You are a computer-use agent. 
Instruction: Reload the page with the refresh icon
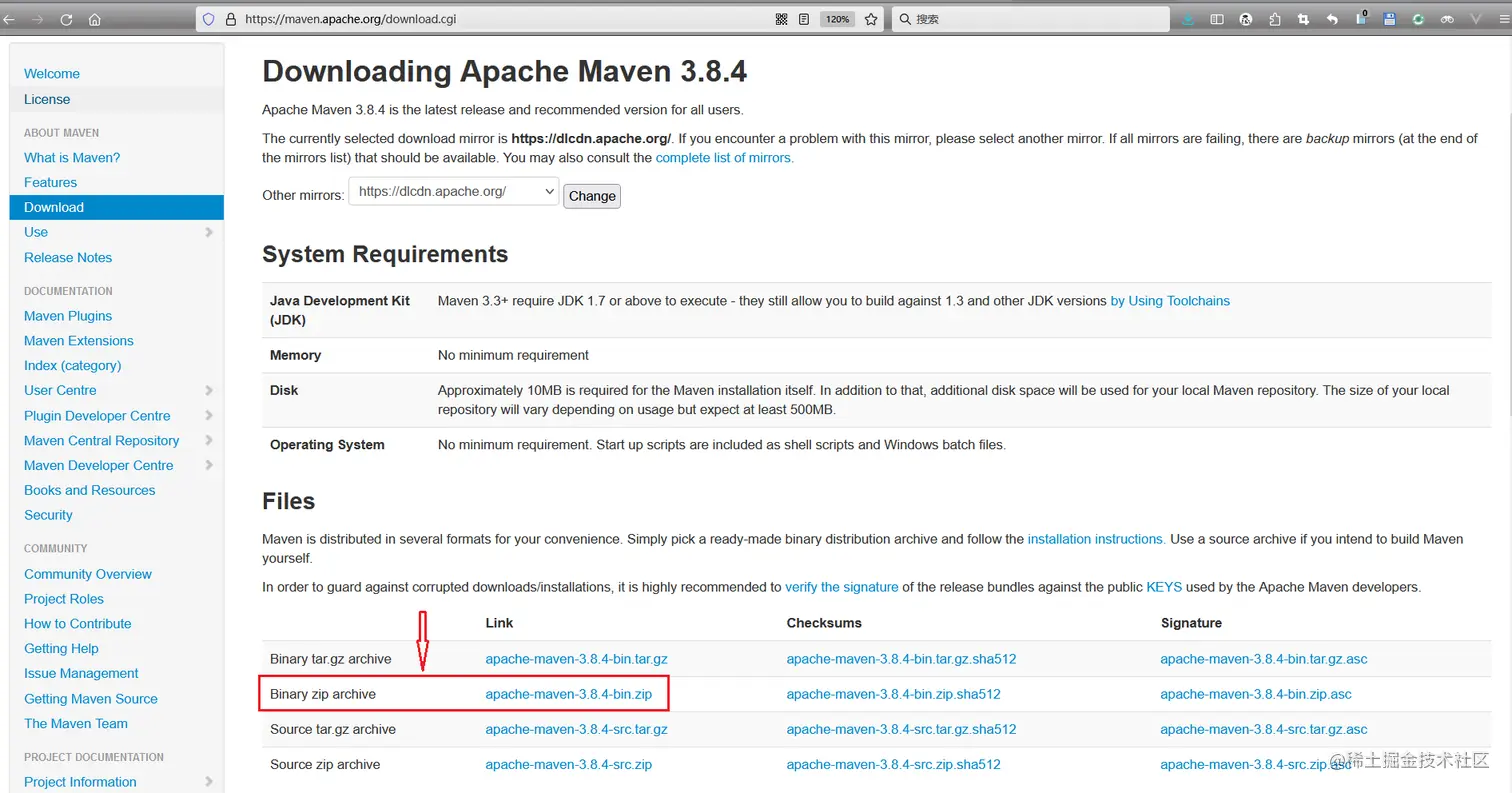[67, 19]
